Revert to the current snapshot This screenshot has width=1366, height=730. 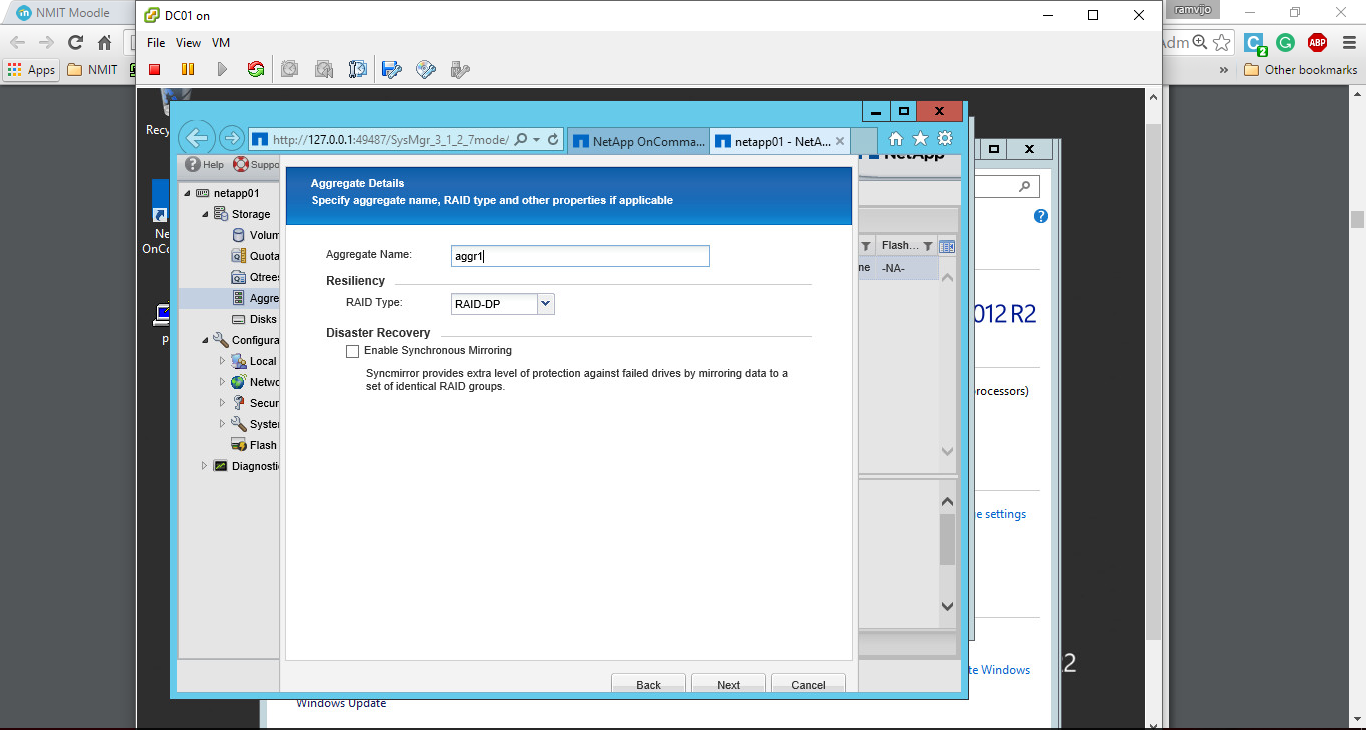[x=324, y=69]
